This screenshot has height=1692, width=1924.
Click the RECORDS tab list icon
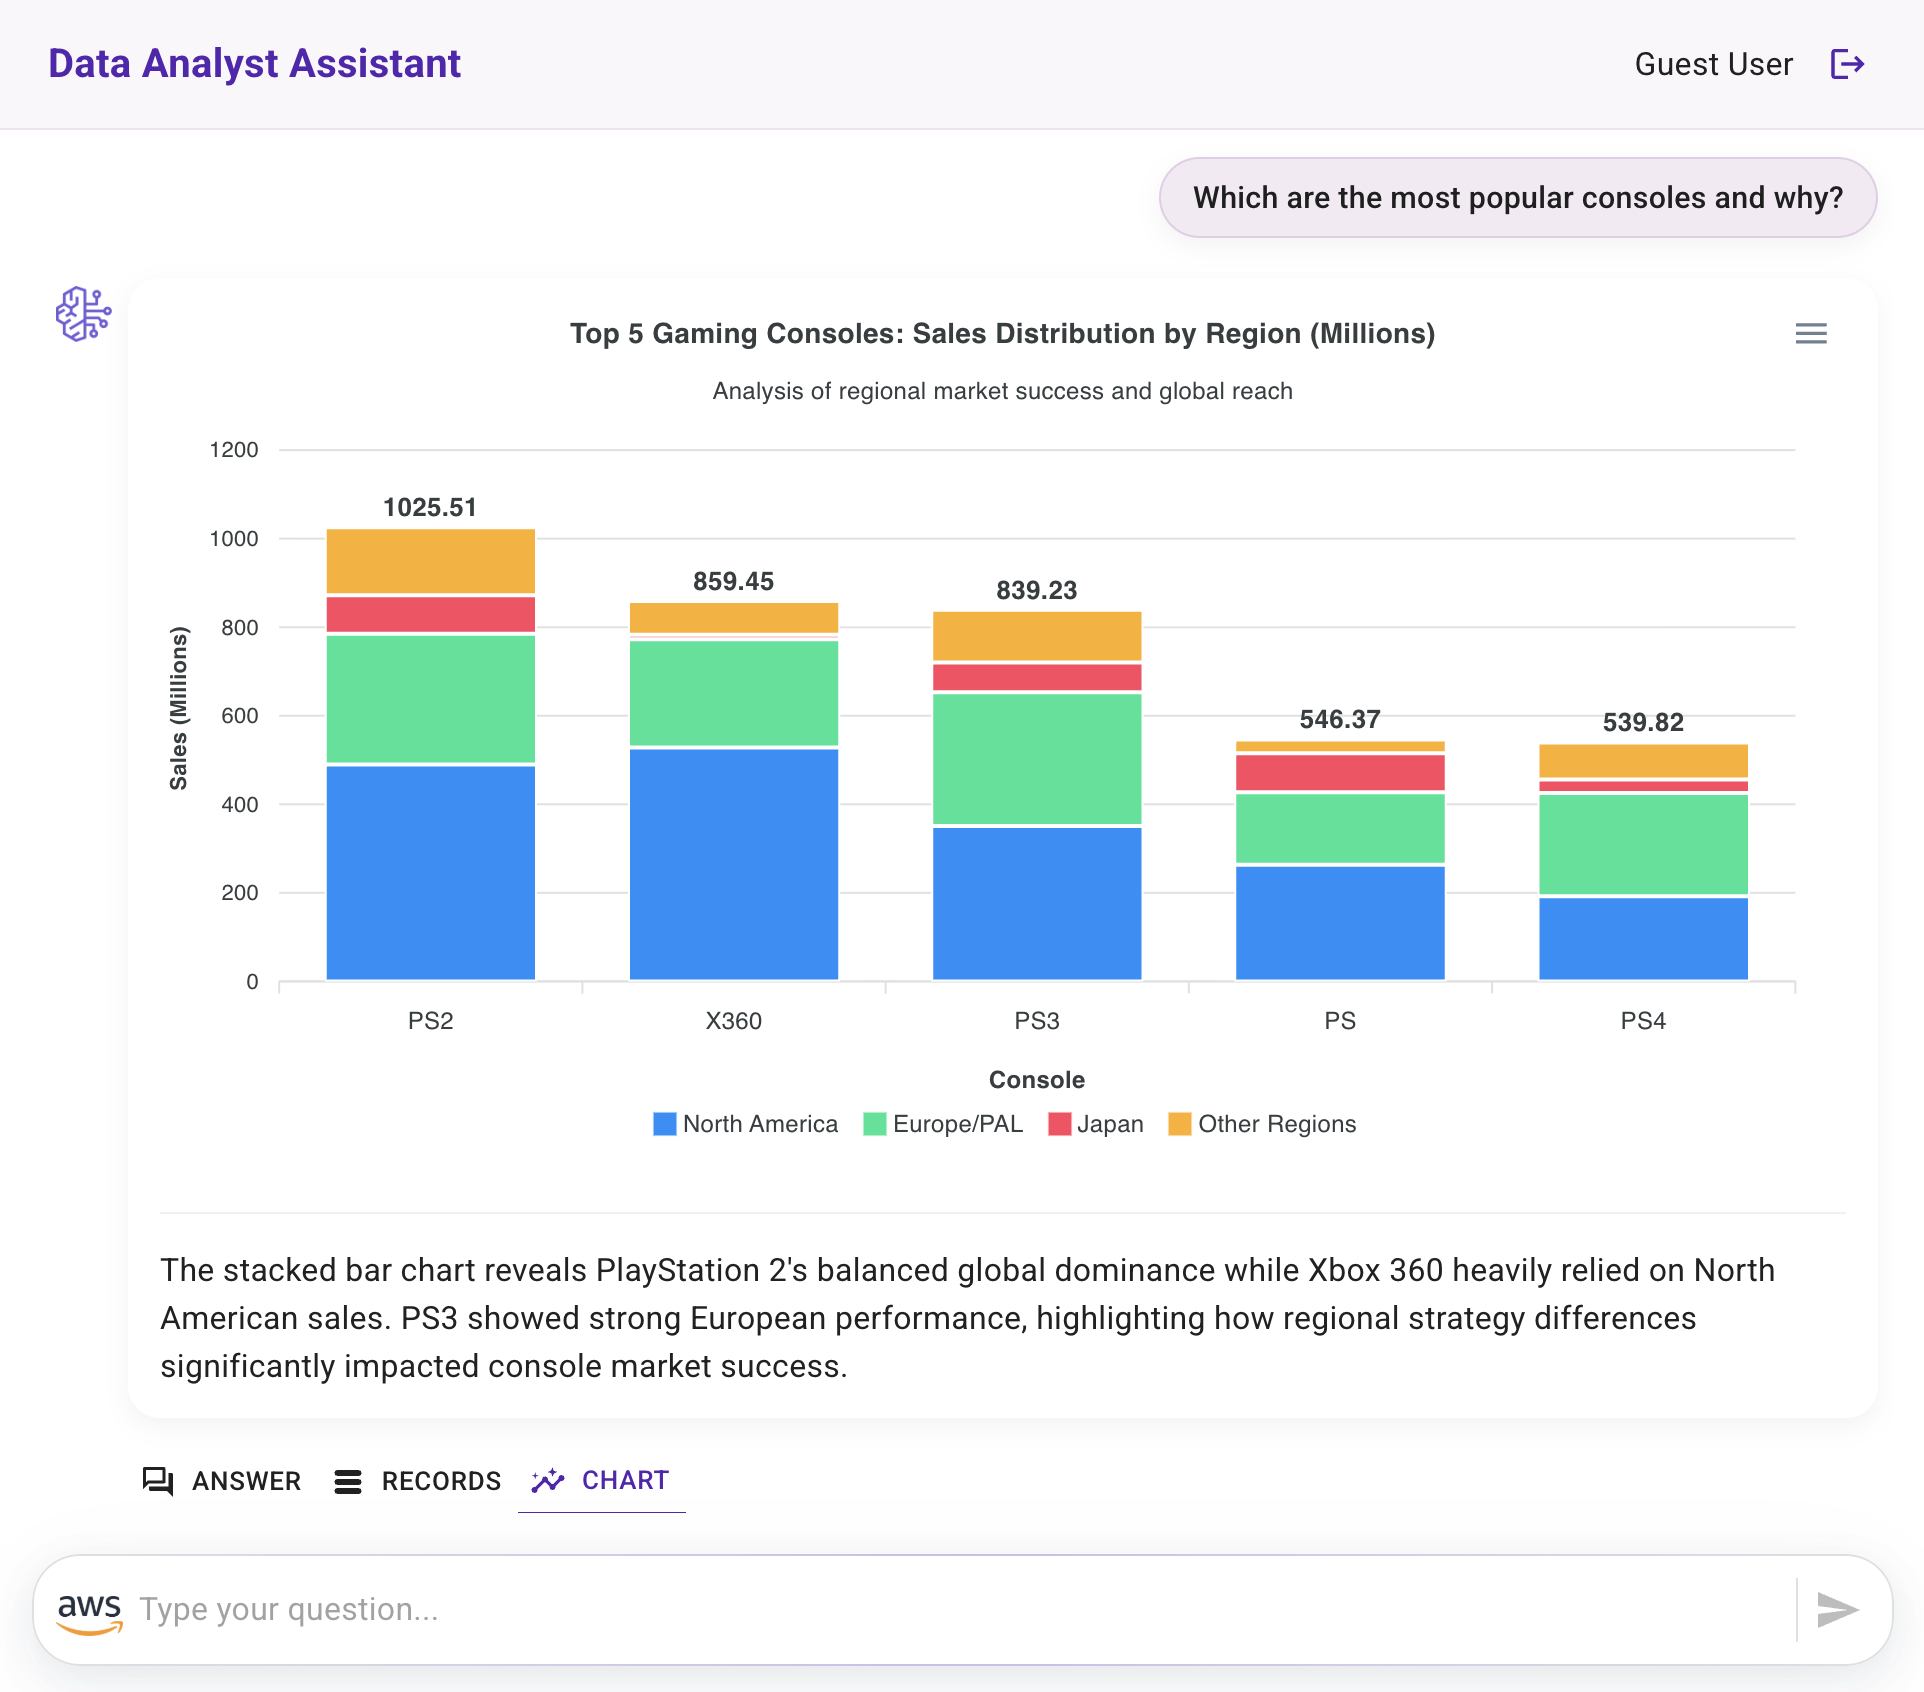pyautogui.click(x=348, y=1481)
